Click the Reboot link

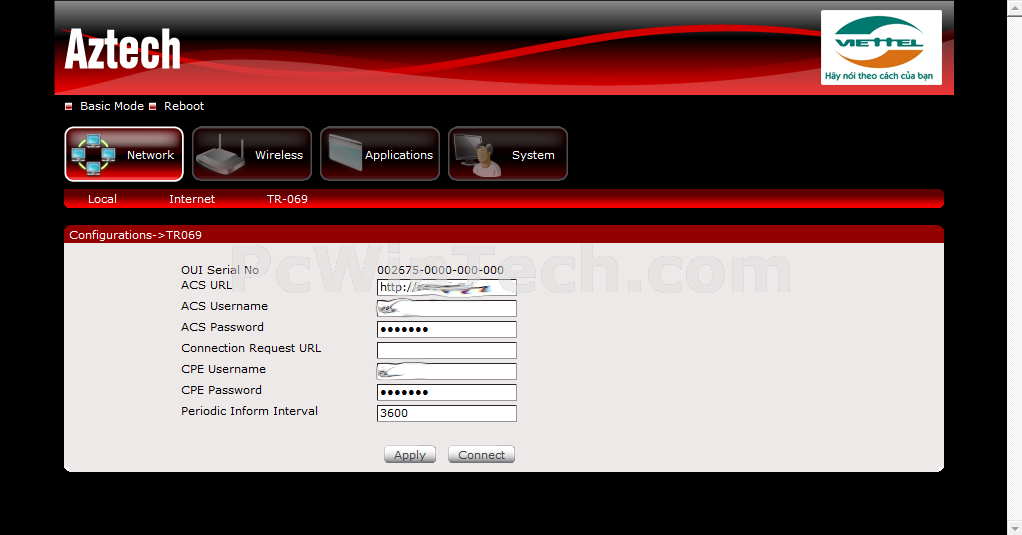click(184, 106)
